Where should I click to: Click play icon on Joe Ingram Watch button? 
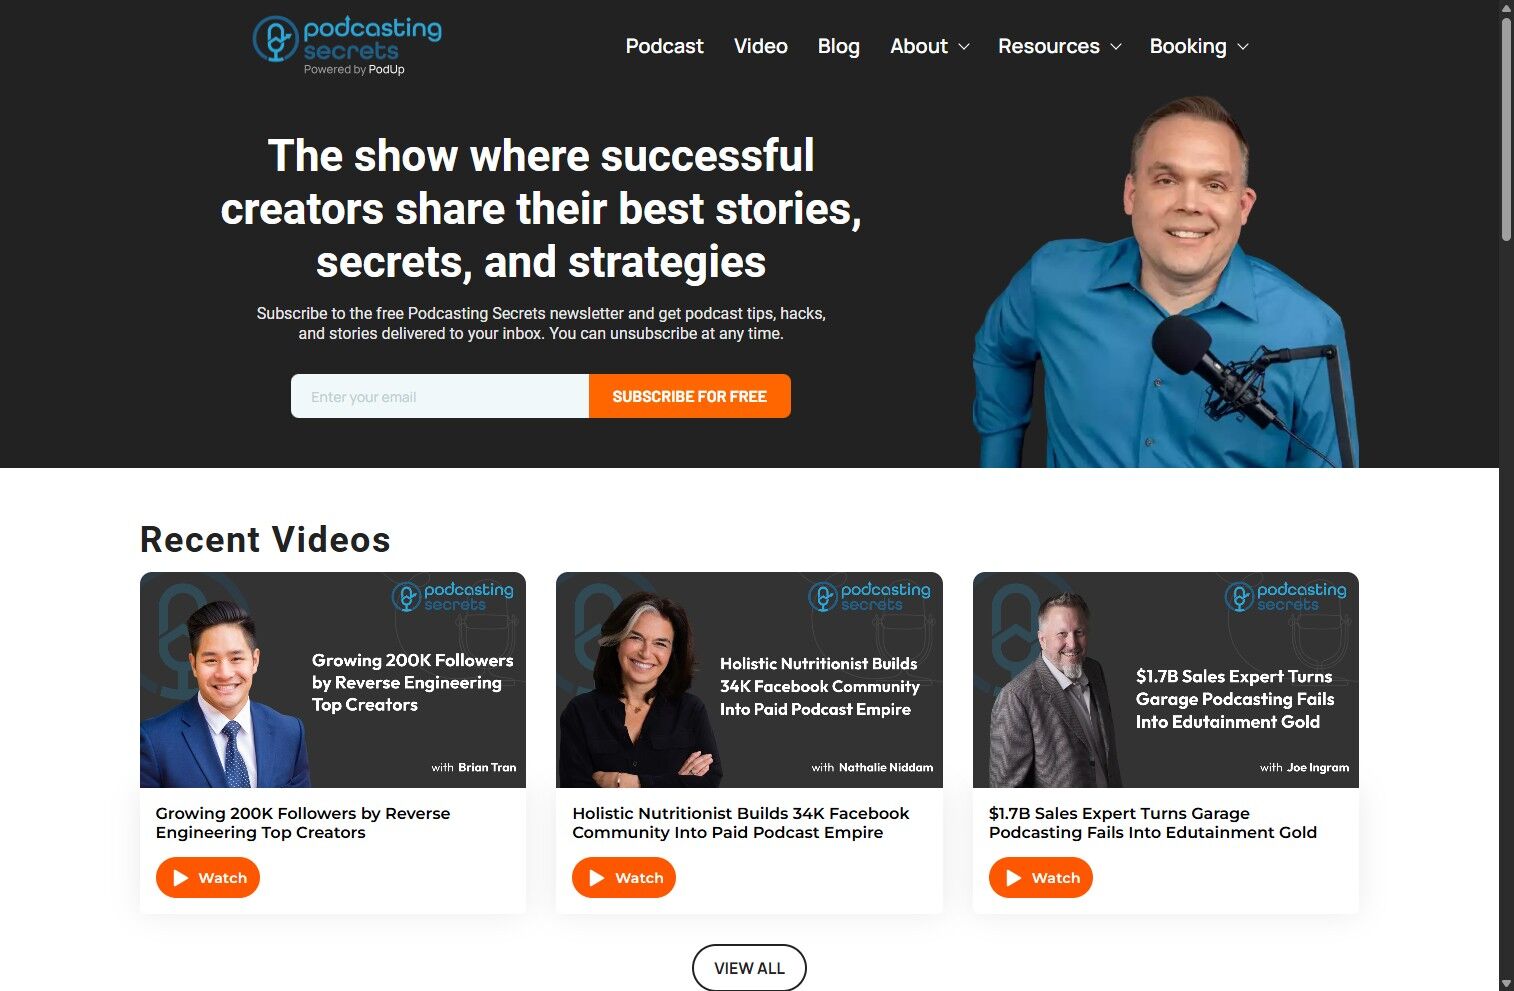[x=1014, y=878]
